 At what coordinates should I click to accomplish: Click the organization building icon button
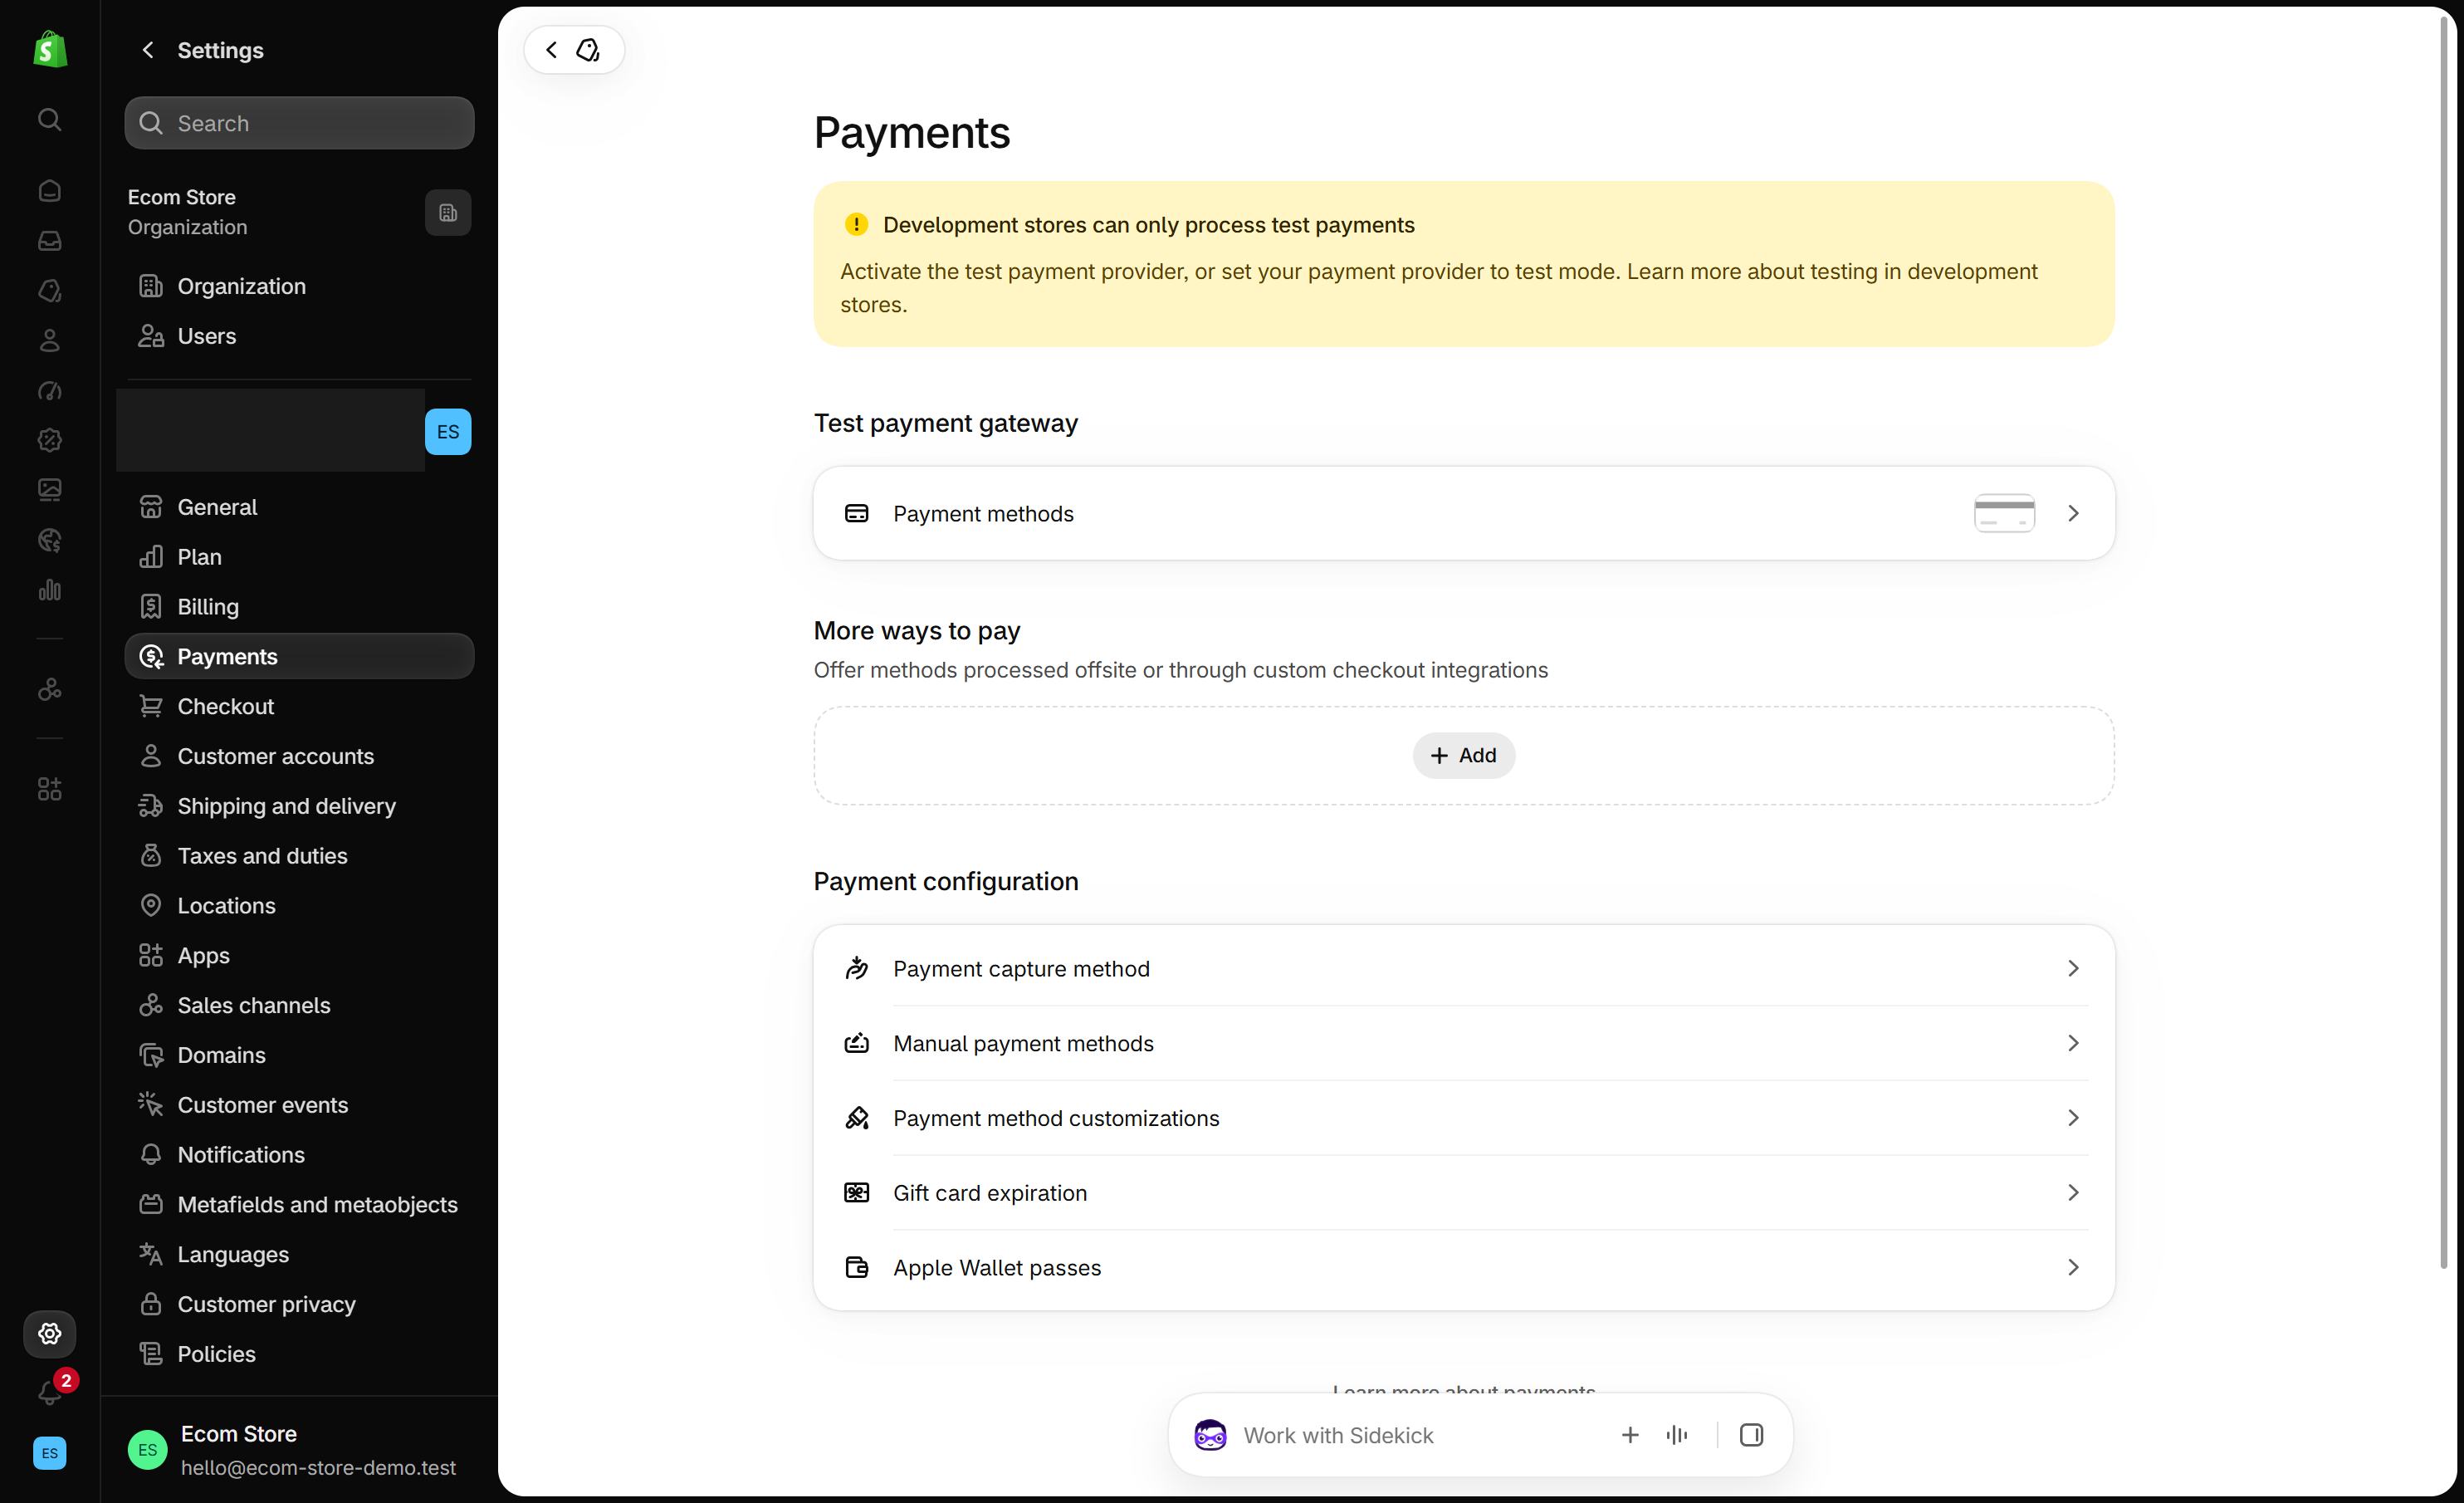(x=448, y=213)
